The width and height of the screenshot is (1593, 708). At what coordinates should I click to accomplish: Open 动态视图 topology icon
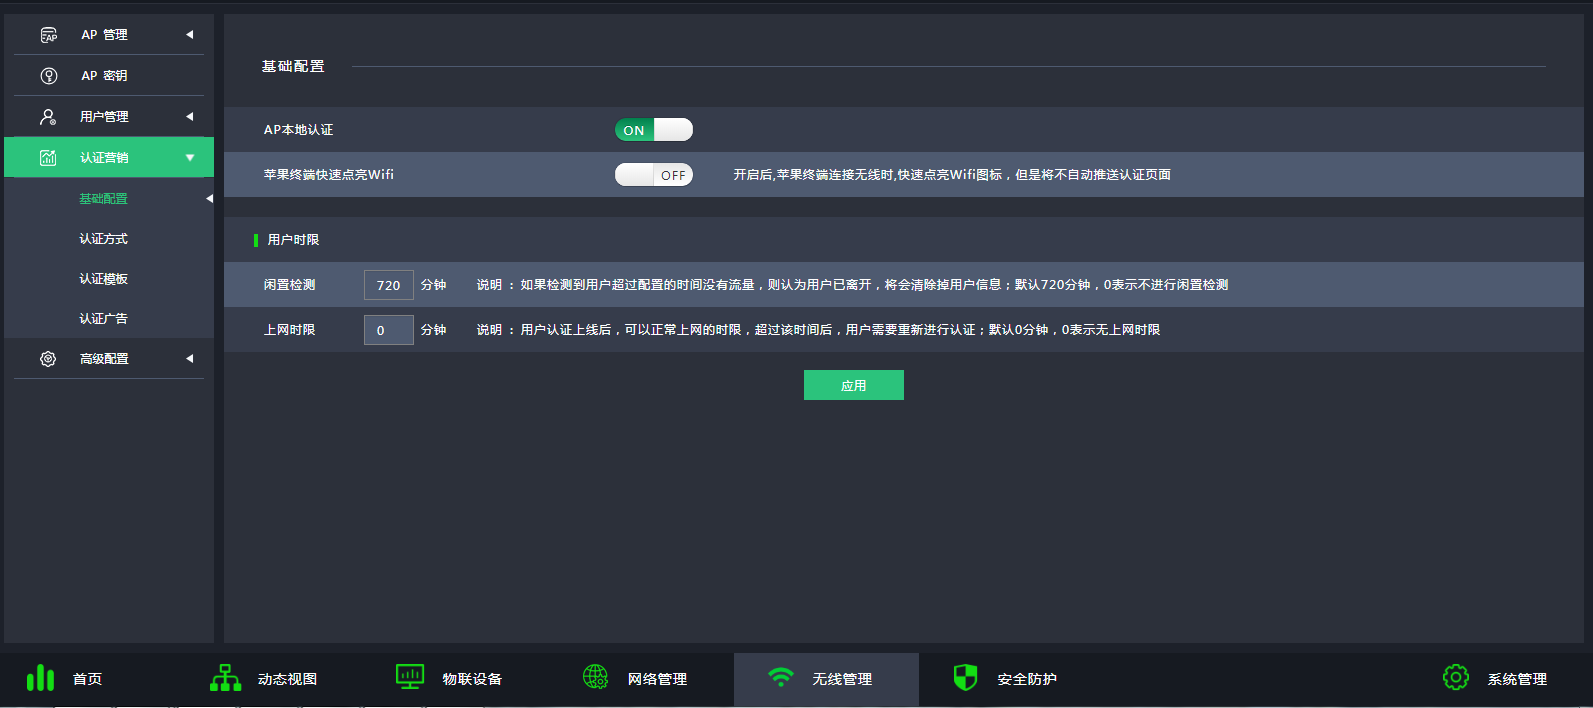click(225, 678)
